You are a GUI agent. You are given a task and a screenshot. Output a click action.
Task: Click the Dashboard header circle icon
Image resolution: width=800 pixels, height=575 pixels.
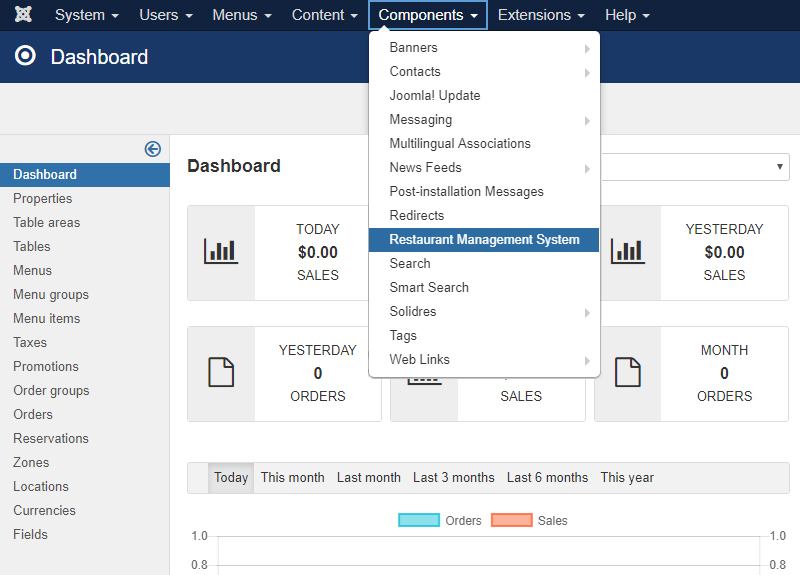[x=26, y=57]
